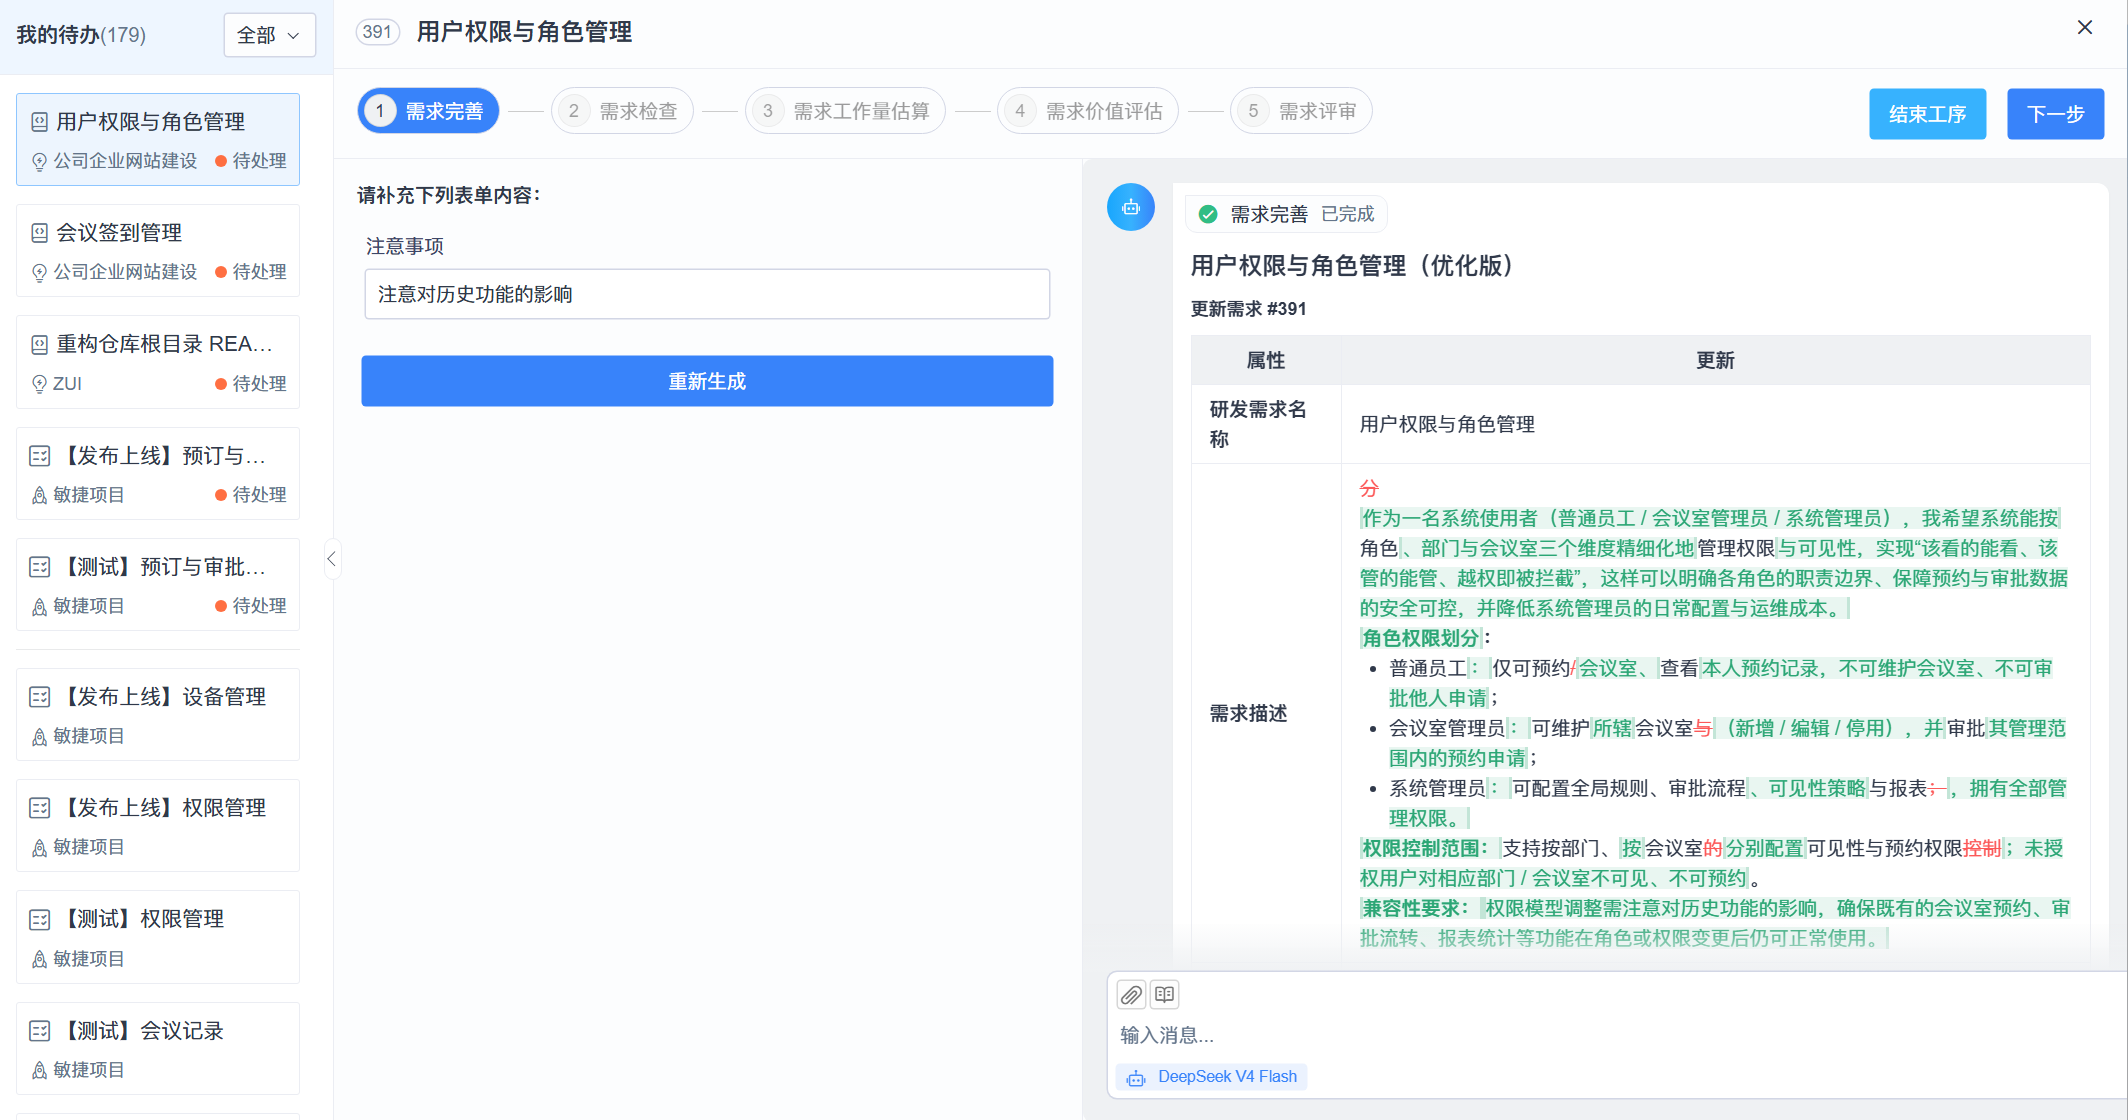Open the 【发布上线】权限管理 to-do item
Screen dimensions: 2128x1120
158,826
